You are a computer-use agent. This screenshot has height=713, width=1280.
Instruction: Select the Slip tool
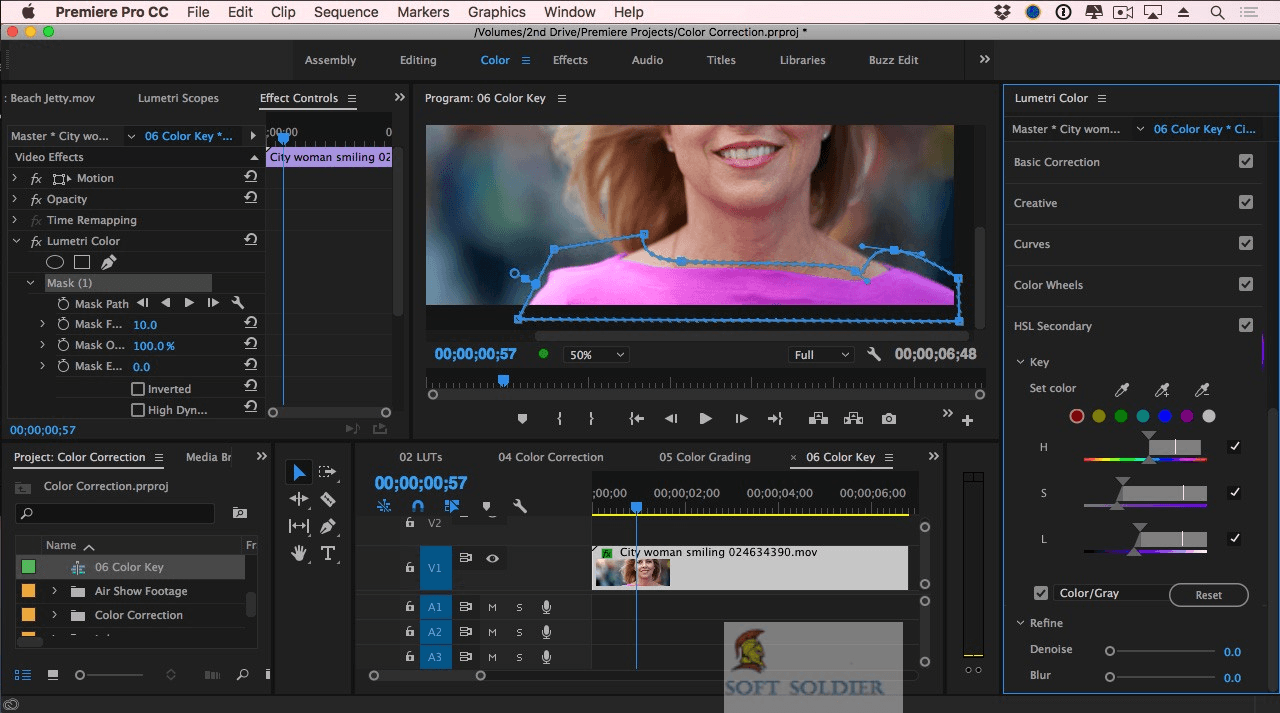(299, 526)
